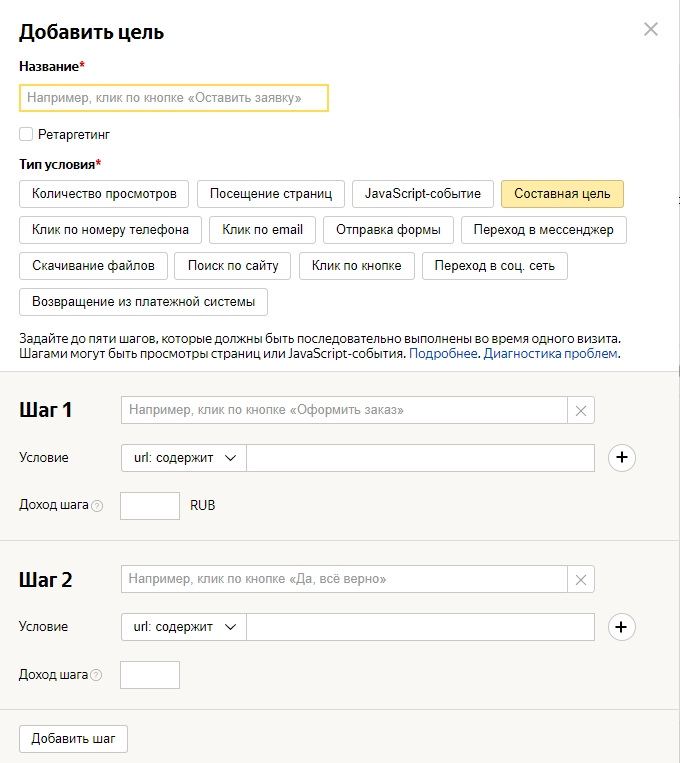This screenshot has width=680, height=763.
Task: Open the Подробнее link
Action: (x=443, y=353)
